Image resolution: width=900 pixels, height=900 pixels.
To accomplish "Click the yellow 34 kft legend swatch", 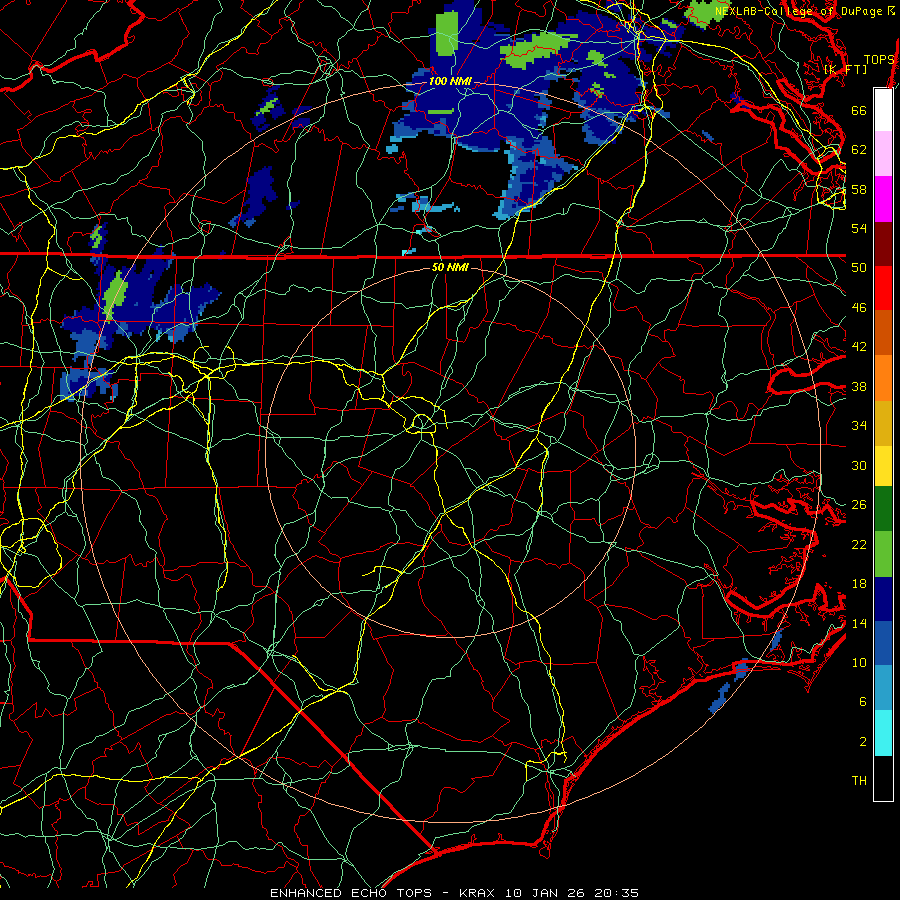I will tap(883, 466).
